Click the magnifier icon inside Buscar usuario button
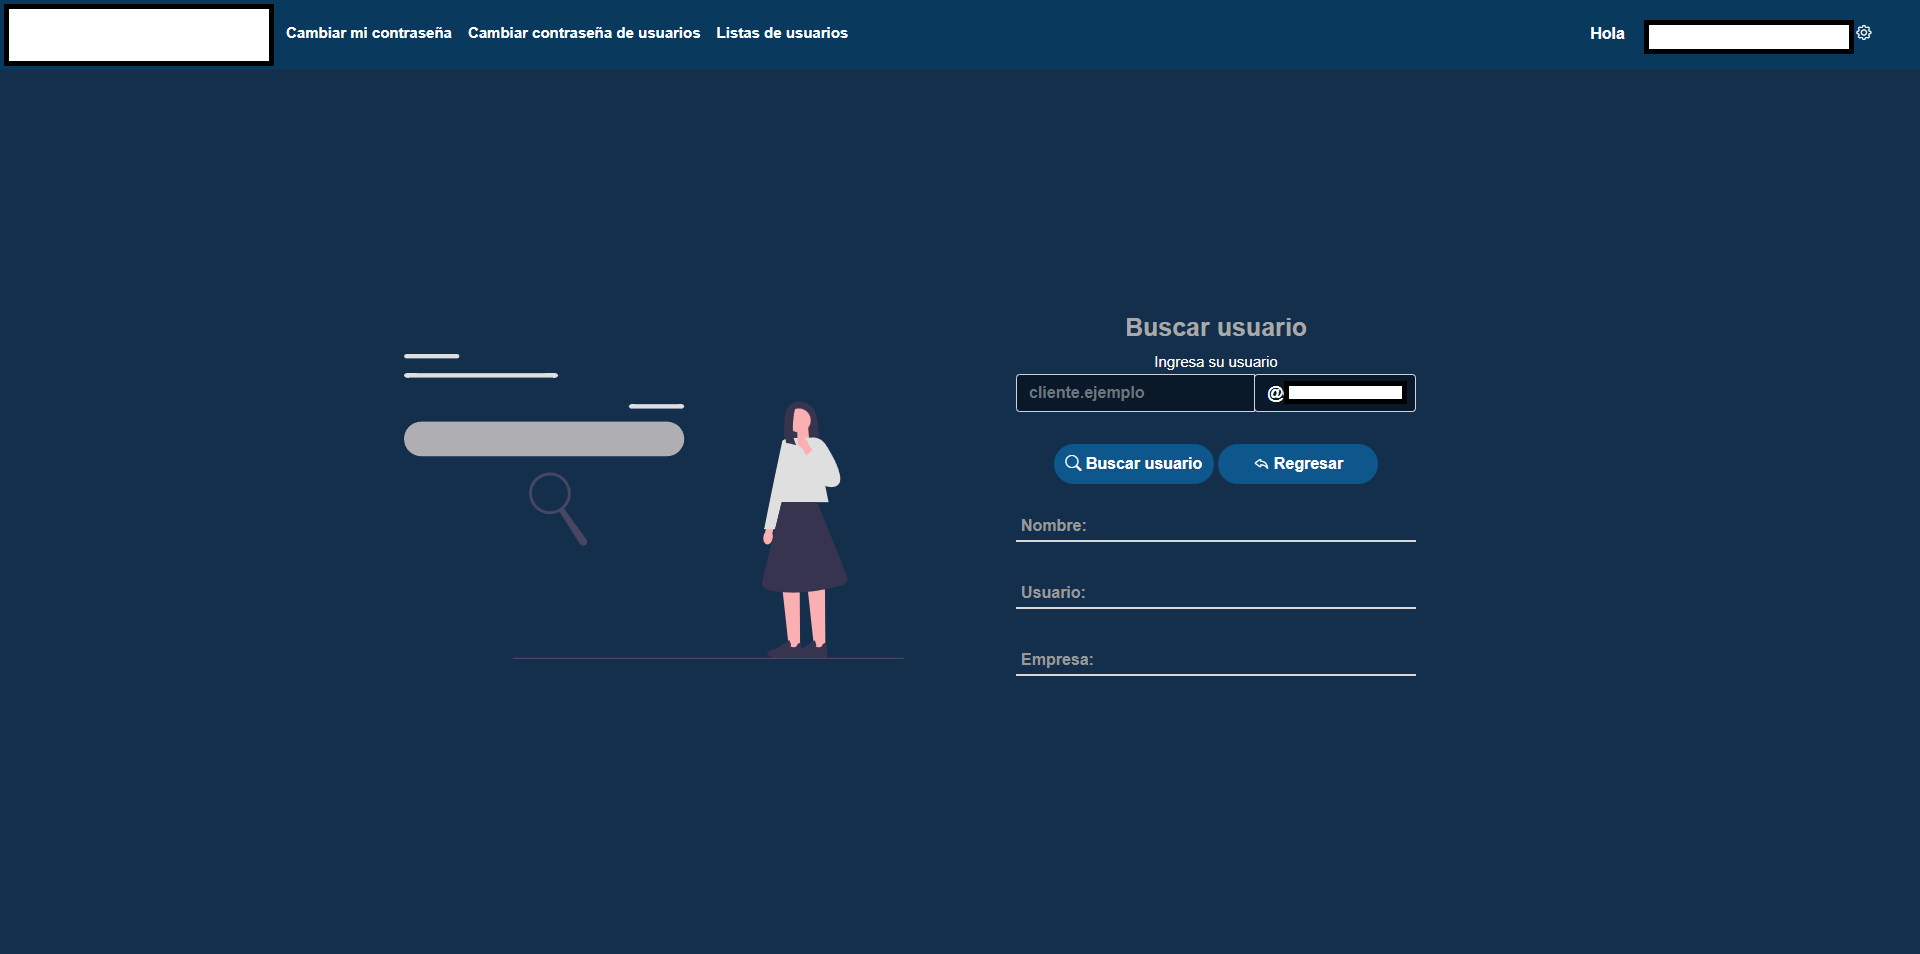The width and height of the screenshot is (1920, 954). pyautogui.click(x=1072, y=463)
